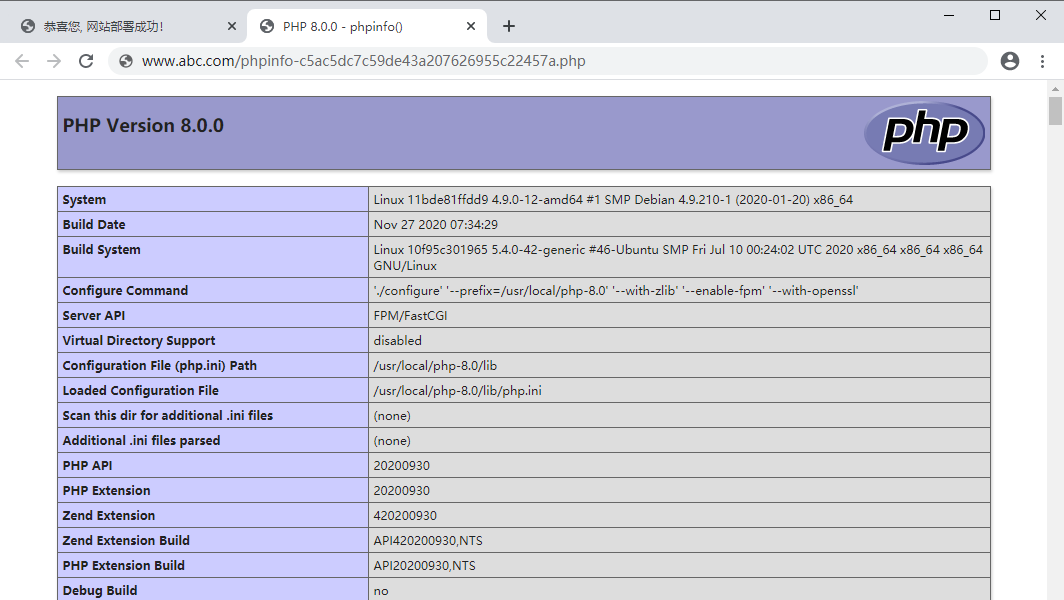The height and width of the screenshot is (600, 1064).
Task: Open Chrome three-dot menu
Action: coord(1043,61)
